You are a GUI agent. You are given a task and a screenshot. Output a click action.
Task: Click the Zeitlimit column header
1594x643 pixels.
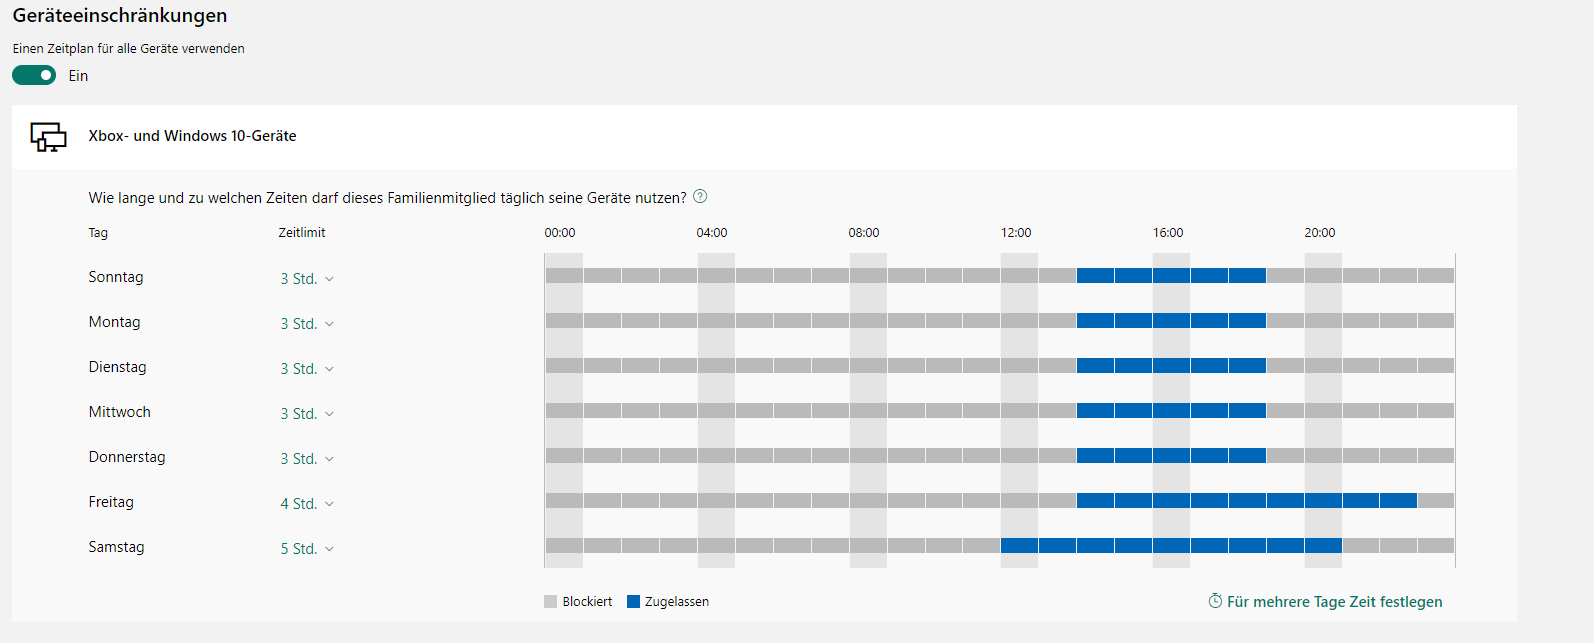[x=302, y=233]
